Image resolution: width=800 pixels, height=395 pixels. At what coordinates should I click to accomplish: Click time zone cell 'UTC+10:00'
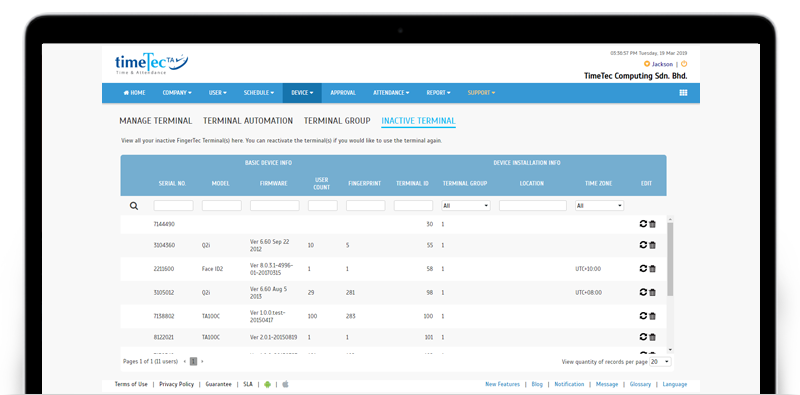(x=588, y=269)
